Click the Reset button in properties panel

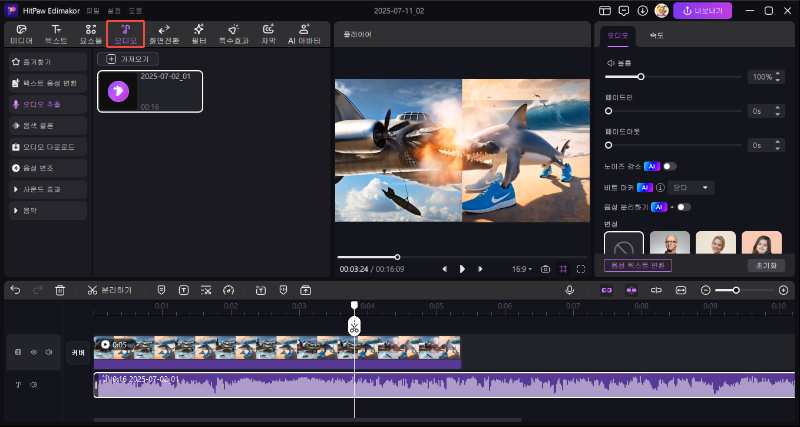pyautogui.click(x=766, y=266)
